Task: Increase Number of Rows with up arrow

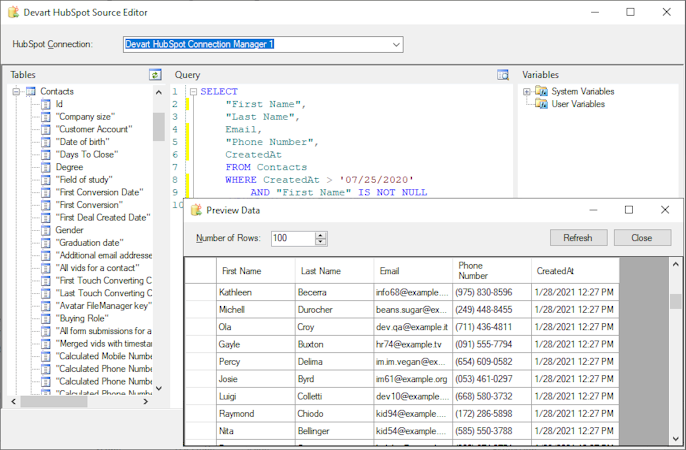Action: 321,235
